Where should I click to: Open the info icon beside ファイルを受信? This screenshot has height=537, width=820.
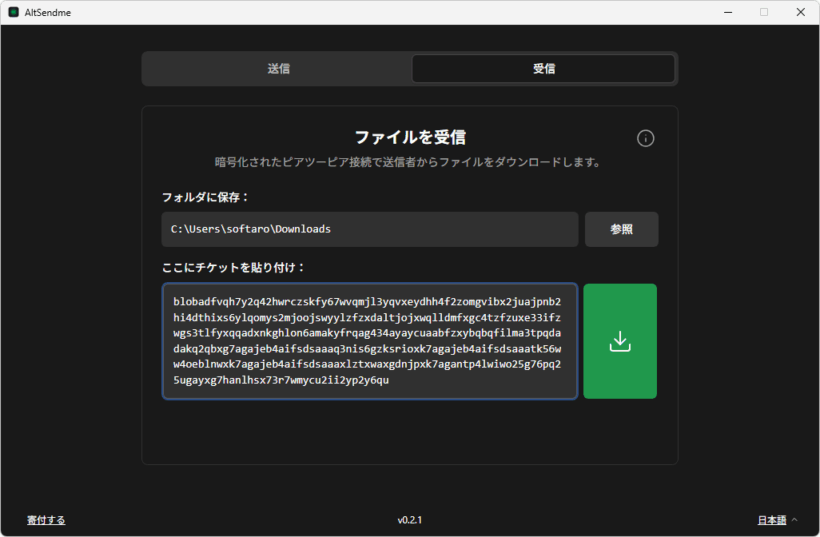coord(645,138)
